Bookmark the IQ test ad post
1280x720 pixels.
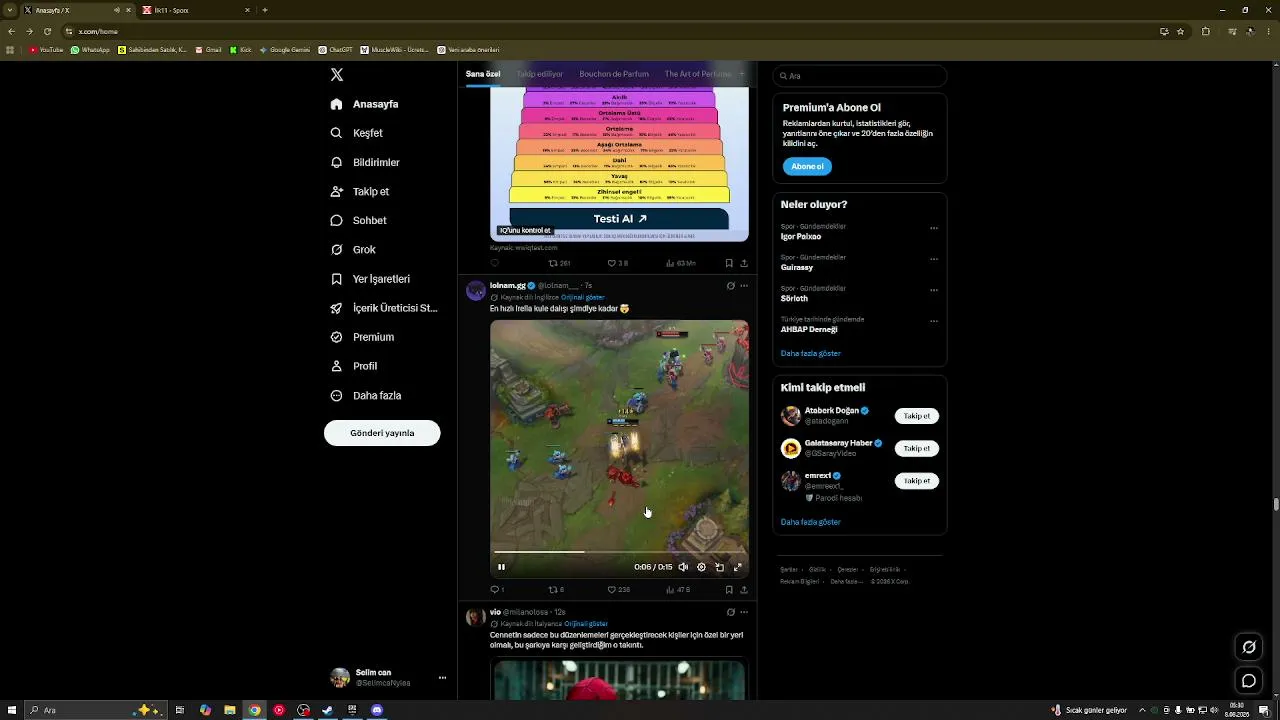(729, 263)
